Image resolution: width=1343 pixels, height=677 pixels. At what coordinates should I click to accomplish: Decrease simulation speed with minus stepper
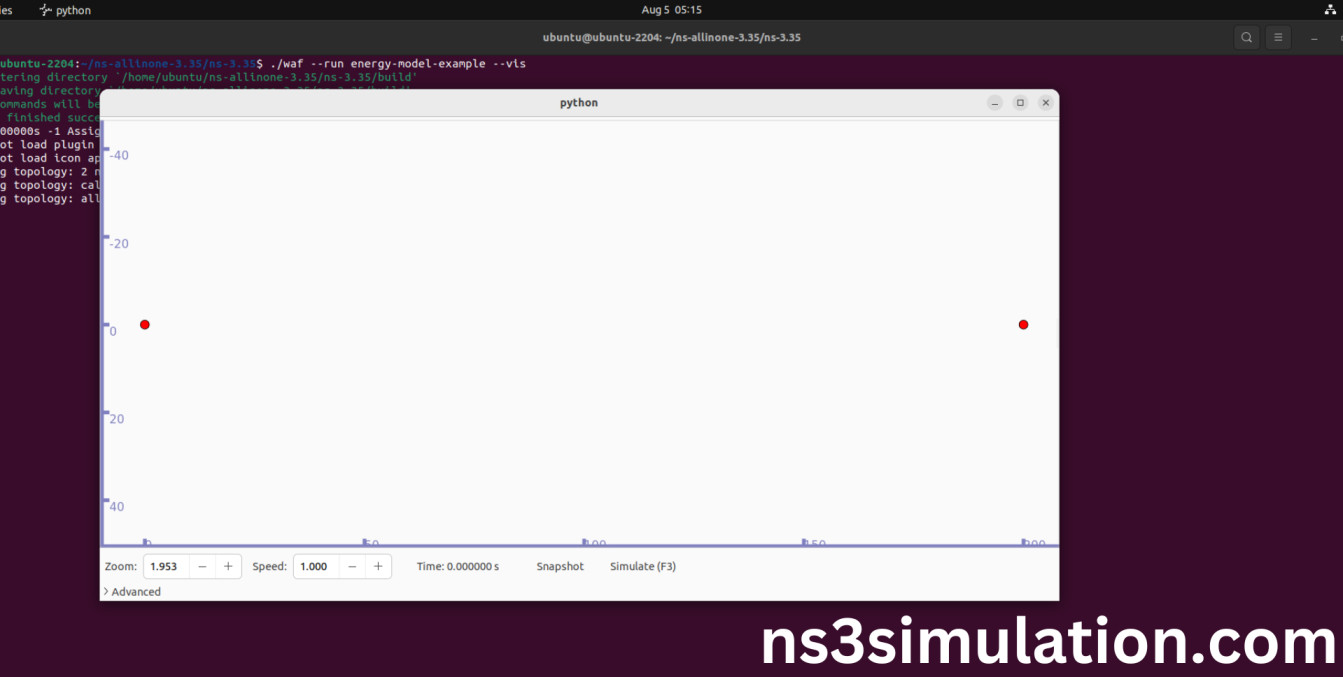(x=352, y=566)
